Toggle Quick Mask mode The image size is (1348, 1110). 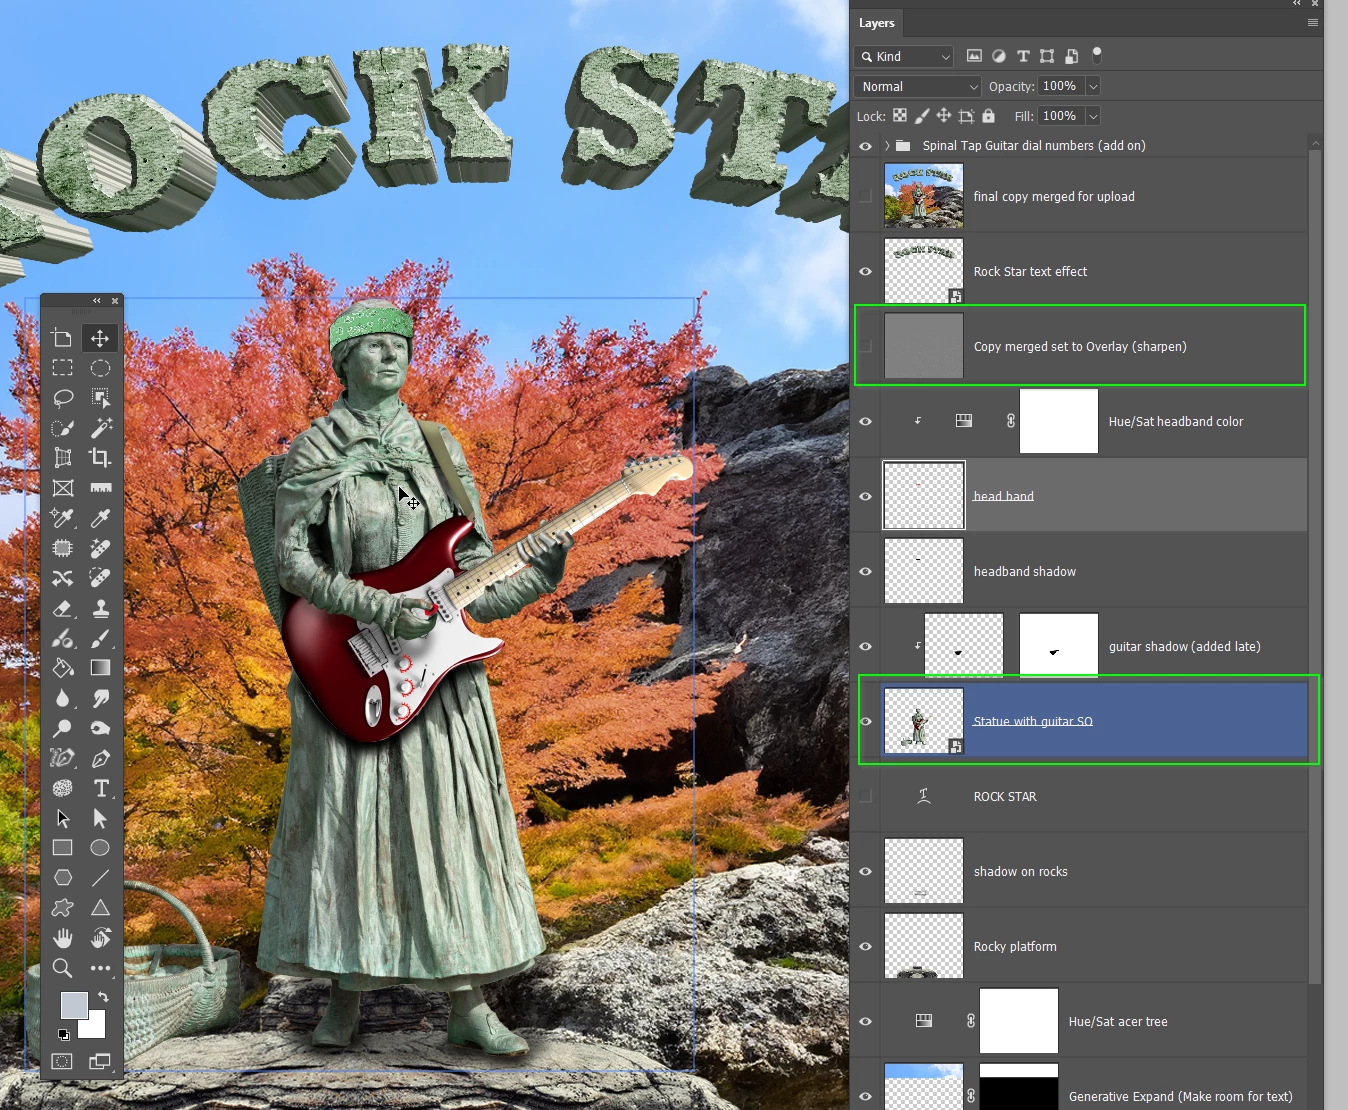(x=62, y=1061)
